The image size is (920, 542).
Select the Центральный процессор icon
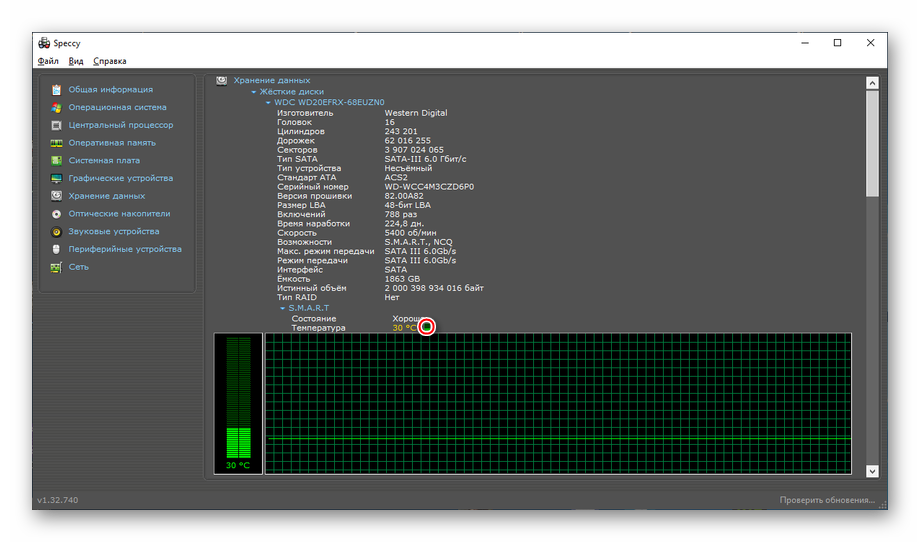(57, 126)
